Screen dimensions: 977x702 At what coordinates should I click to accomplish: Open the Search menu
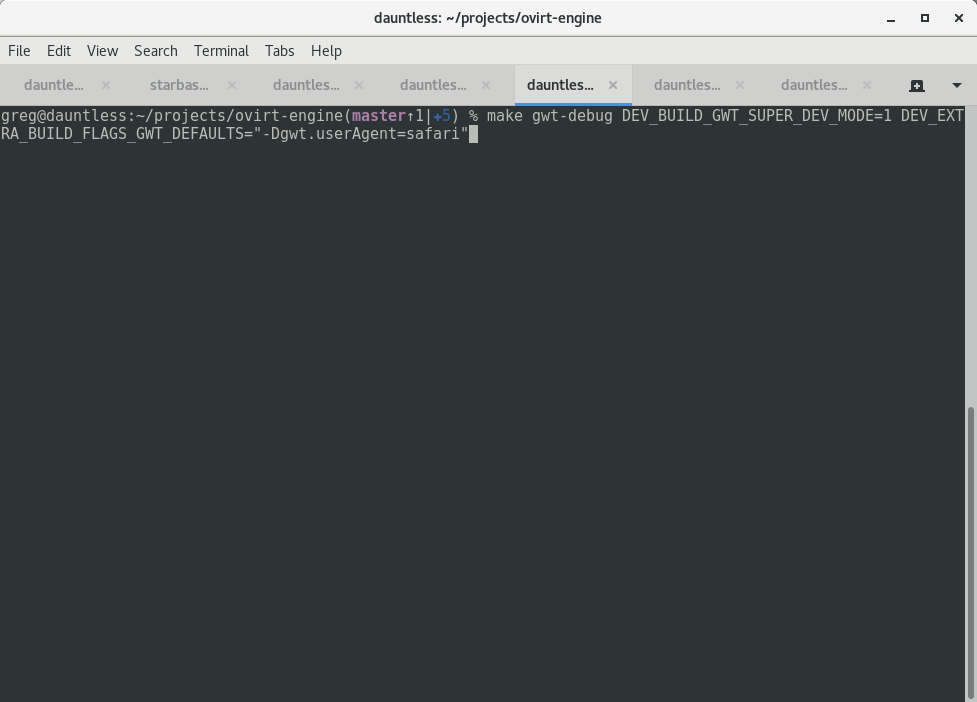[x=156, y=51]
